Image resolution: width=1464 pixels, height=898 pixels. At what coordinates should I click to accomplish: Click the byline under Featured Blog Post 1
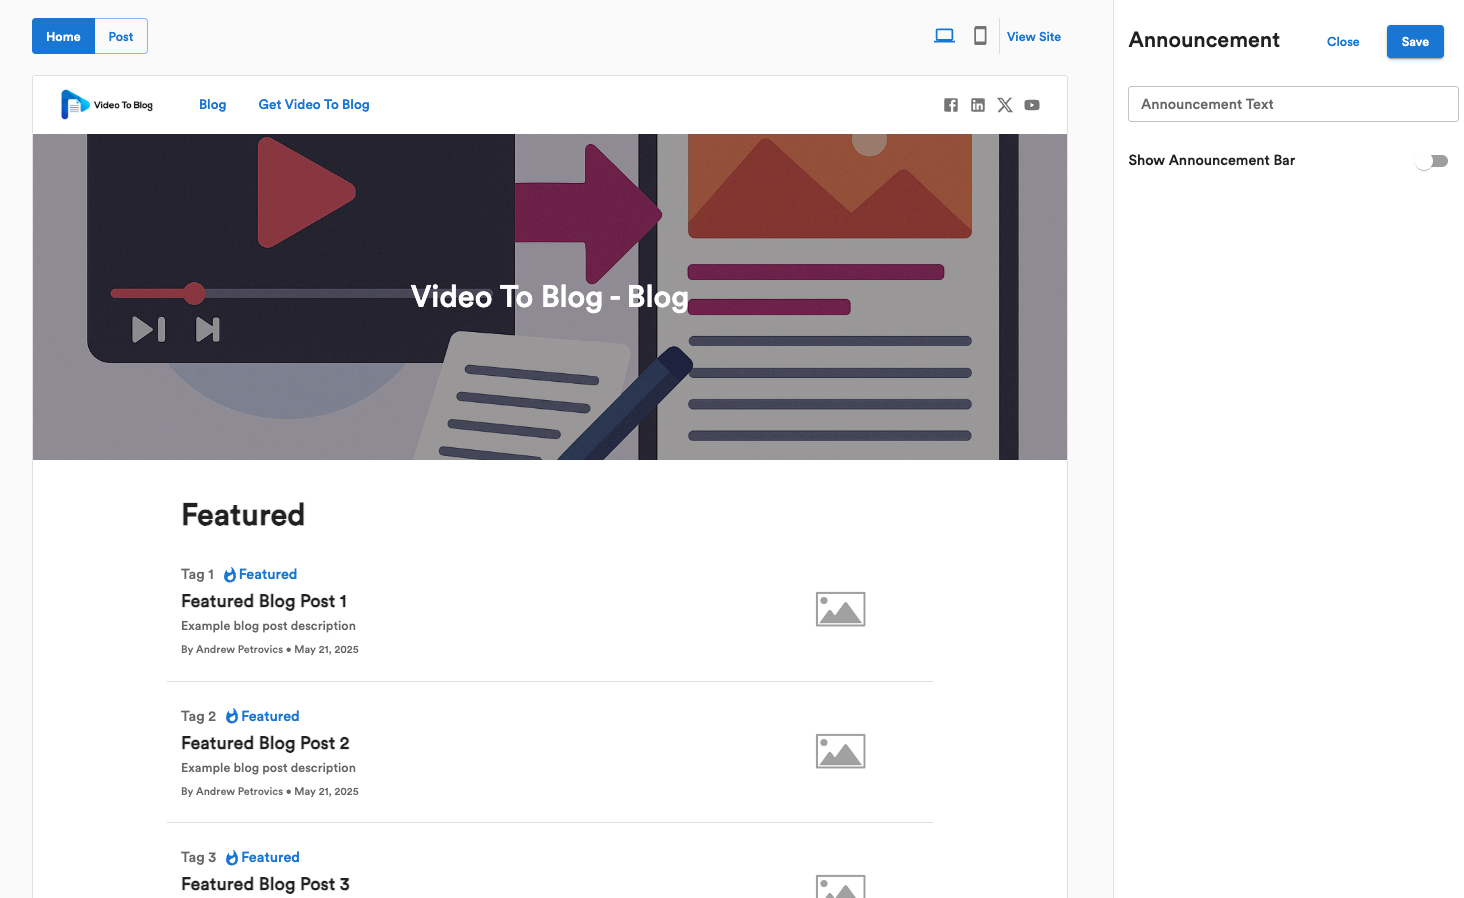(x=270, y=650)
